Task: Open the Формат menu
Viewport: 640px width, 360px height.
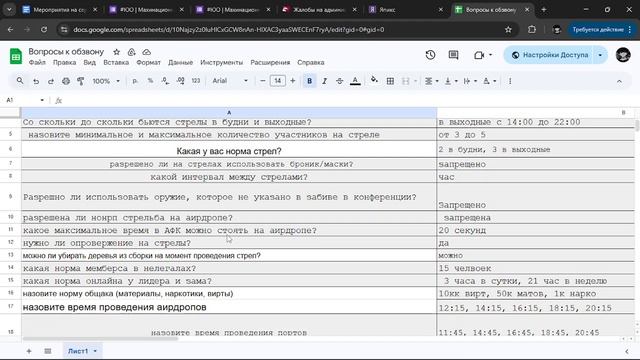Action: coord(148,62)
